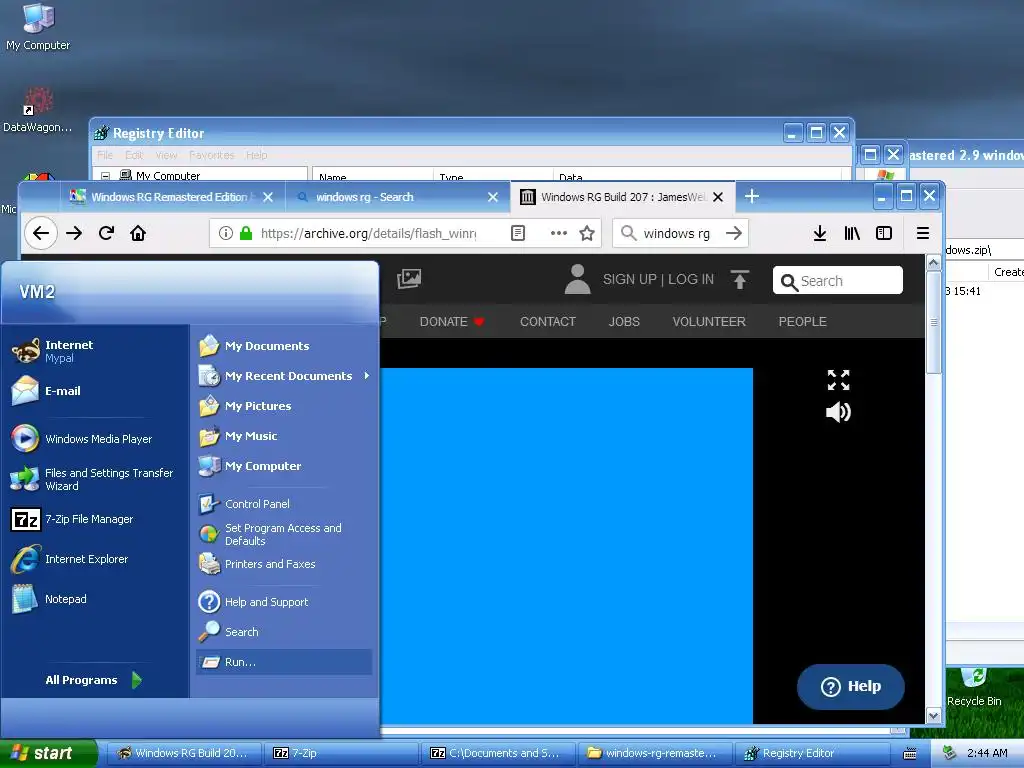Close the windows rg - Search tab

pyautogui.click(x=493, y=197)
